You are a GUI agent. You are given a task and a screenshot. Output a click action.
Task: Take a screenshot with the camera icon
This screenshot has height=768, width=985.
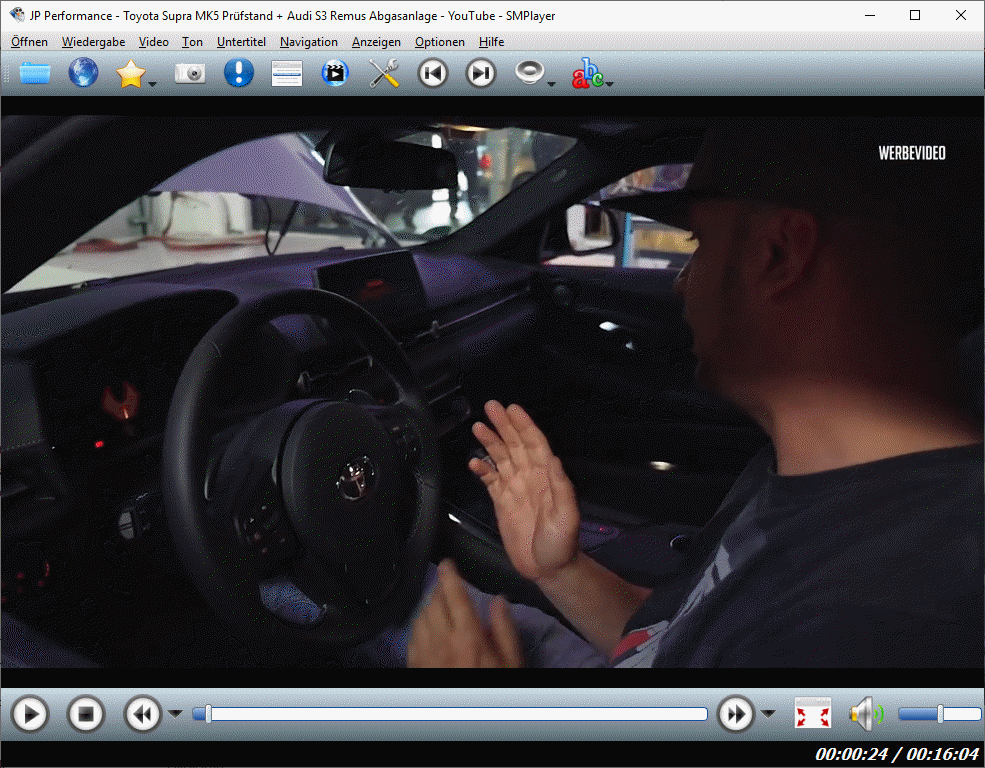click(x=190, y=73)
